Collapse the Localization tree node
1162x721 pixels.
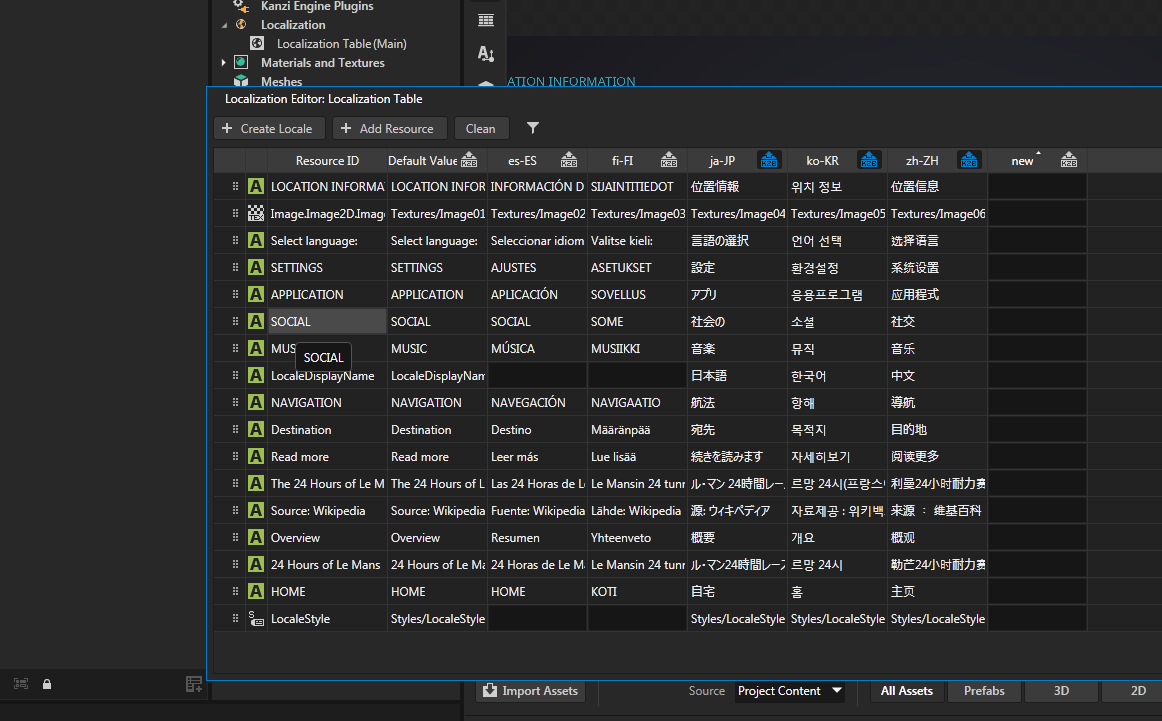pos(224,25)
